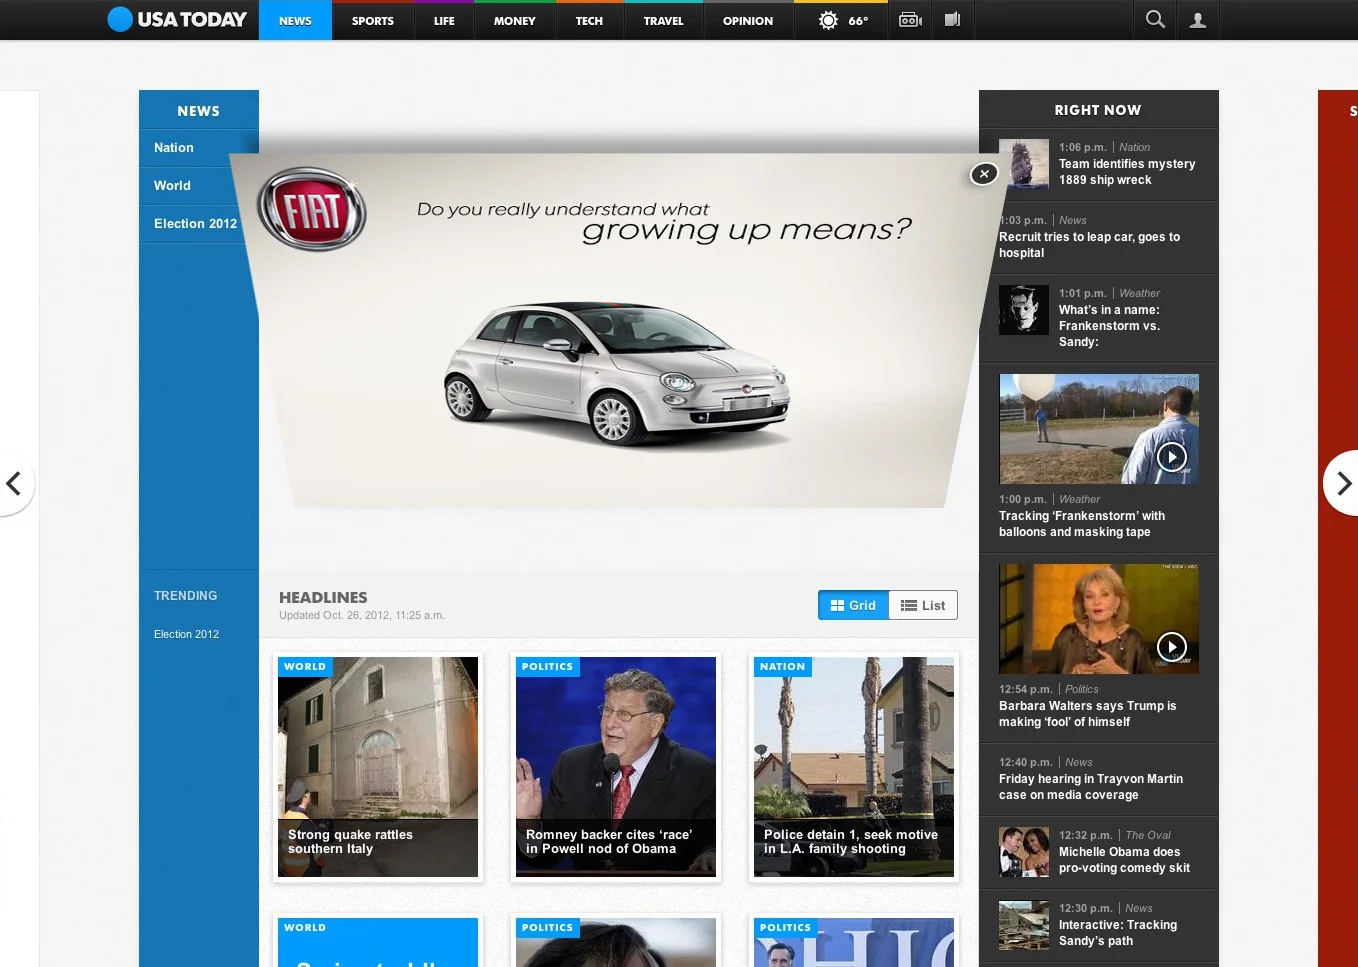
Task: Switch headlines to List view
Action: coord(923,605)
